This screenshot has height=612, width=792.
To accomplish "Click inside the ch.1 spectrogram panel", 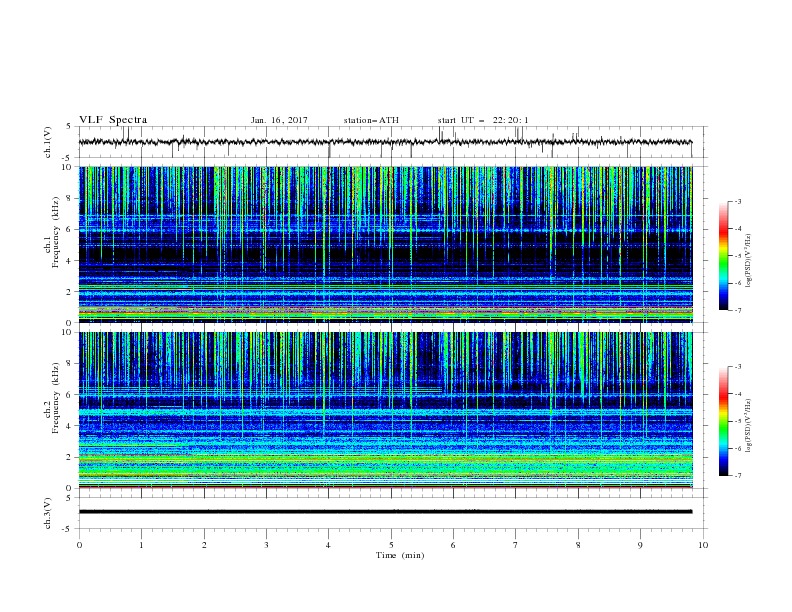I will (x=385, y=244).
